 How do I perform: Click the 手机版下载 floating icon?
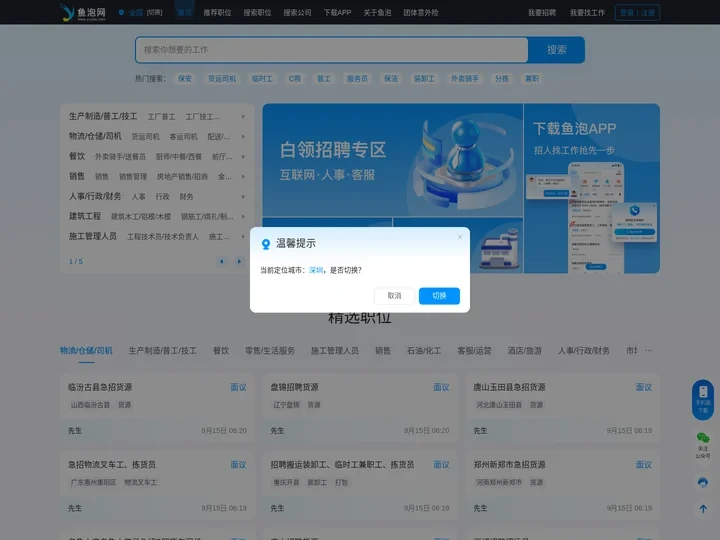[703, 399]
